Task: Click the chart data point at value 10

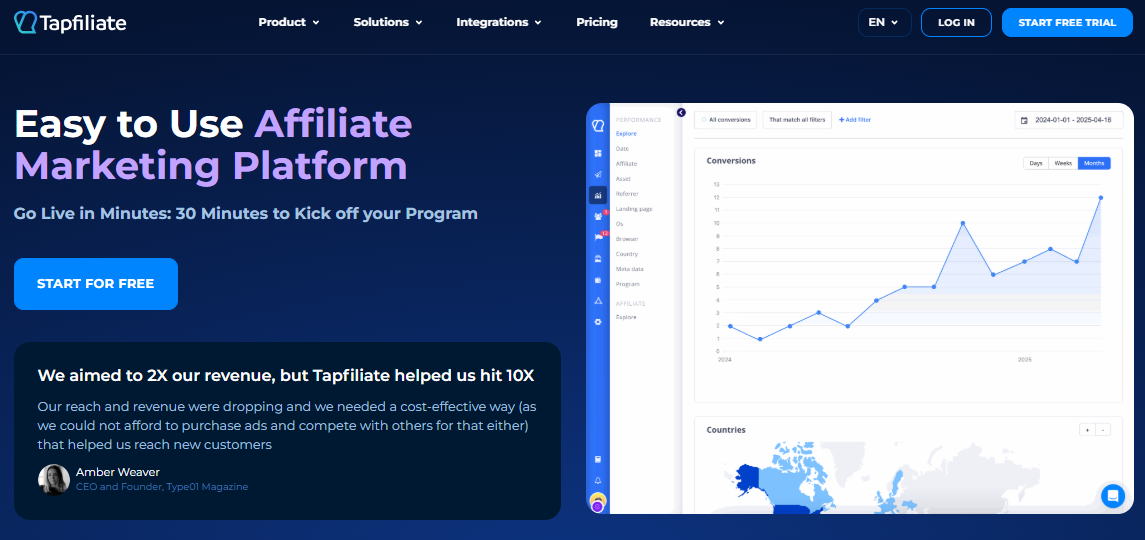Action: (962, 223)
